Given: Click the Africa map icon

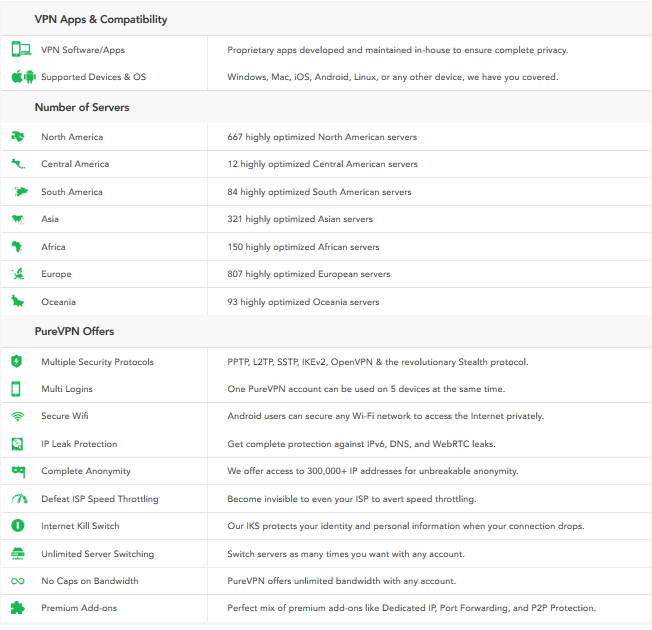Looking at the screenshot, I should point(17,247).
